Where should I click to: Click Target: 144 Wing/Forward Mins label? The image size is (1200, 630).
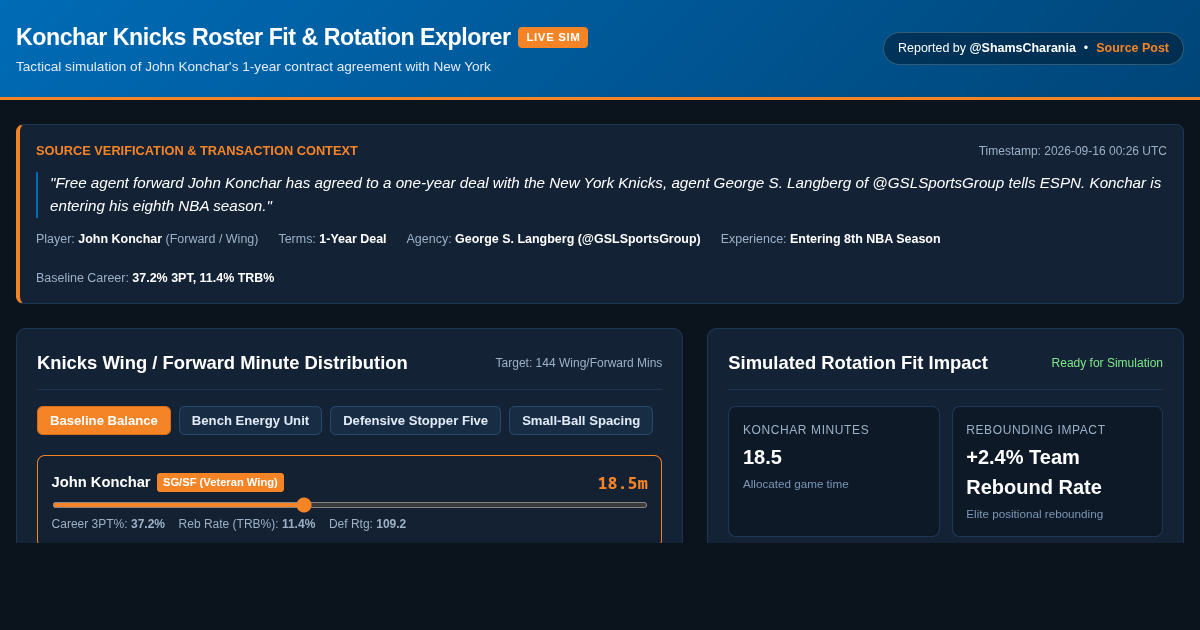pos(579,363)
